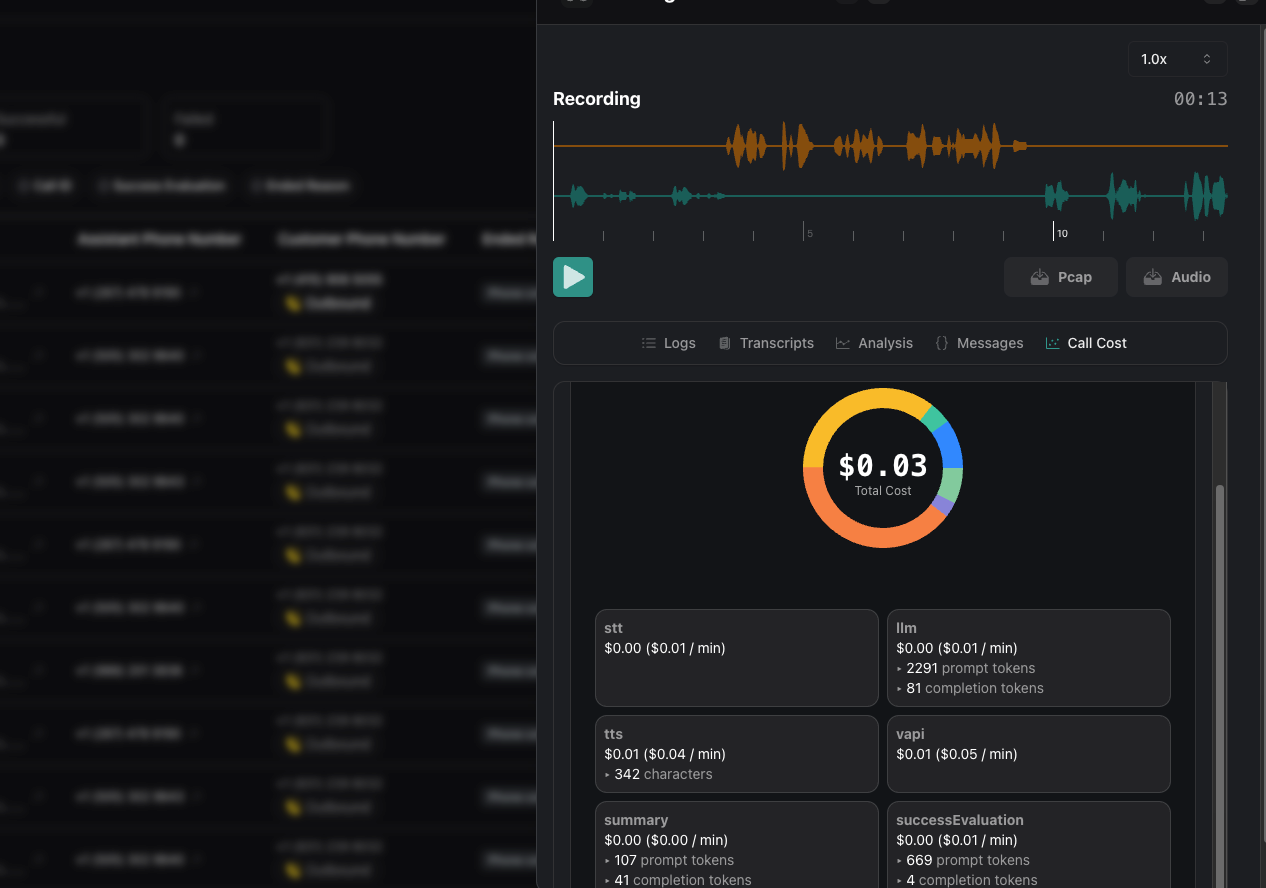This screenshot has width=1266, height=888.
Task: Expand the 2291 prompt tokens detail
Action: pyautogui.click(x=965, y=668)
